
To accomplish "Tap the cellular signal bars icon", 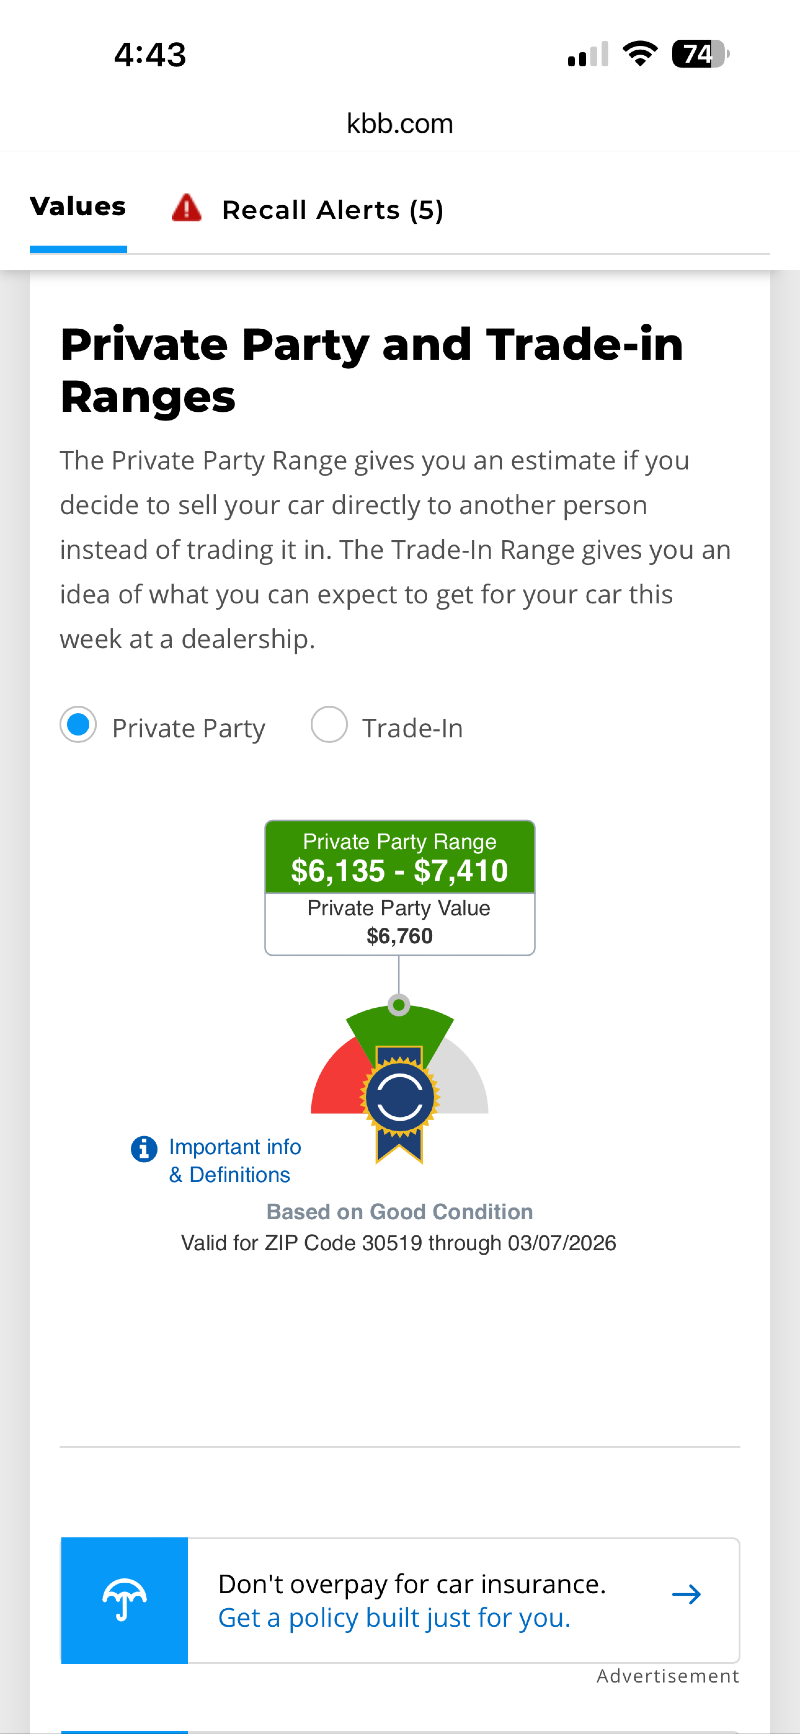I will [x=587, y=56].
